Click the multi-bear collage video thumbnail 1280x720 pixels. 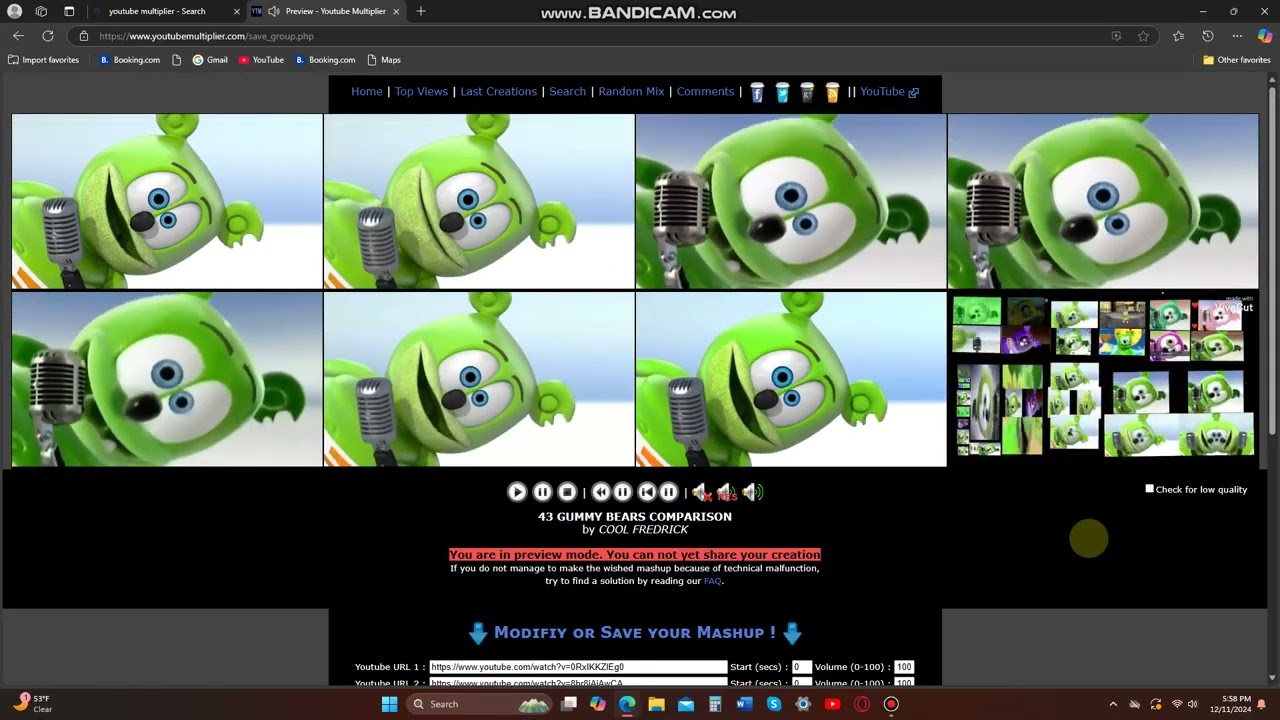[x=1103, y=379]
